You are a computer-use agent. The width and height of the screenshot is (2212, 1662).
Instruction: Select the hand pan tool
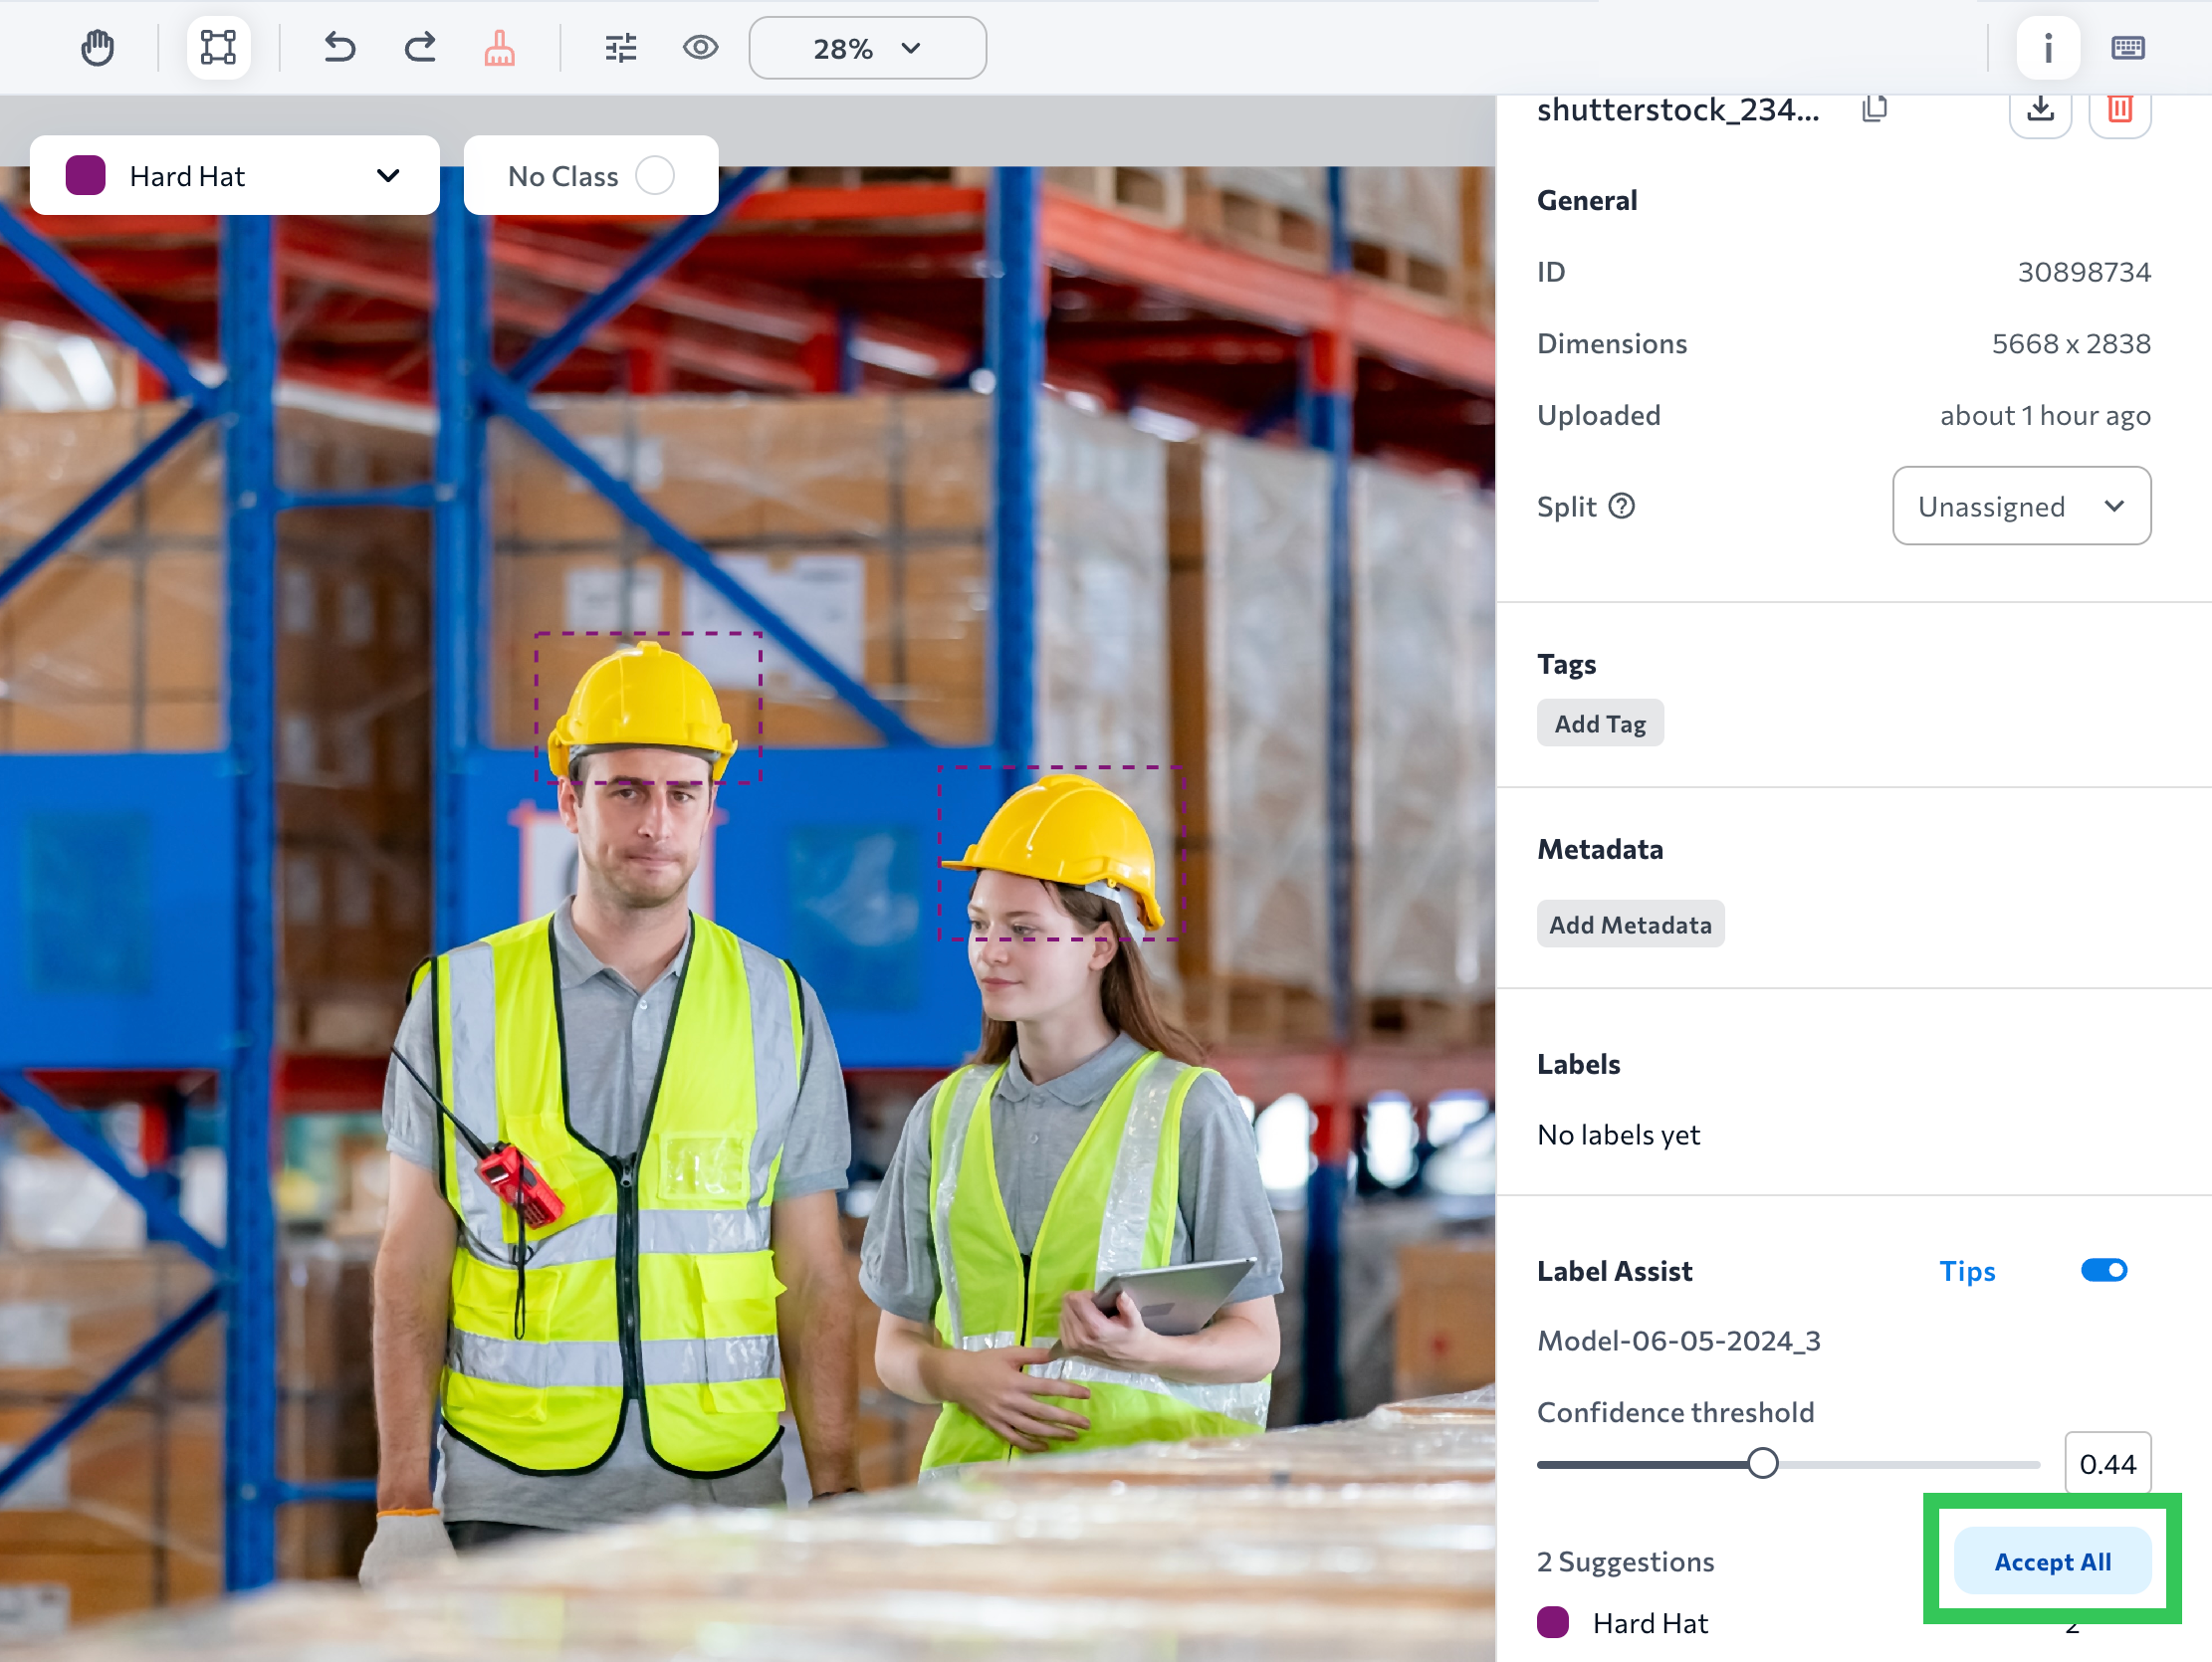coord(97,48)
